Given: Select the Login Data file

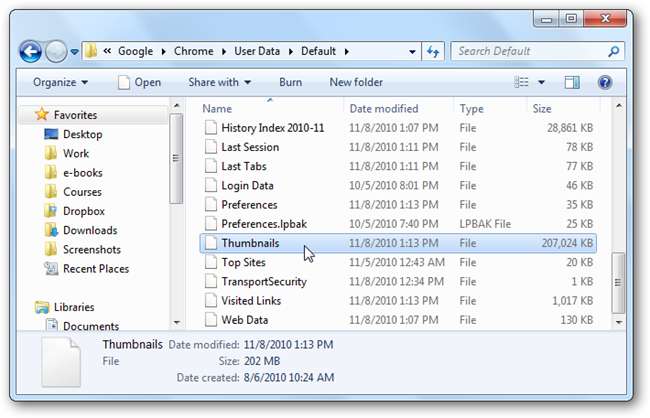Looking at the screenshot, I should point(398,185).
